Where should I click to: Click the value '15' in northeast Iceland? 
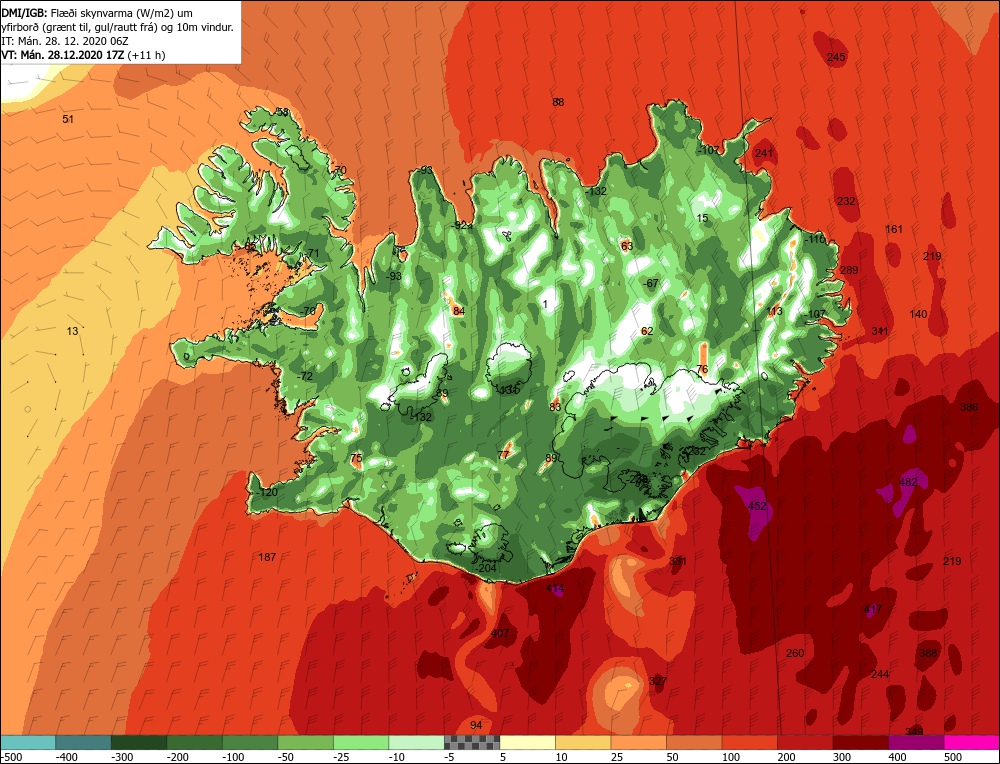point(702,218)
